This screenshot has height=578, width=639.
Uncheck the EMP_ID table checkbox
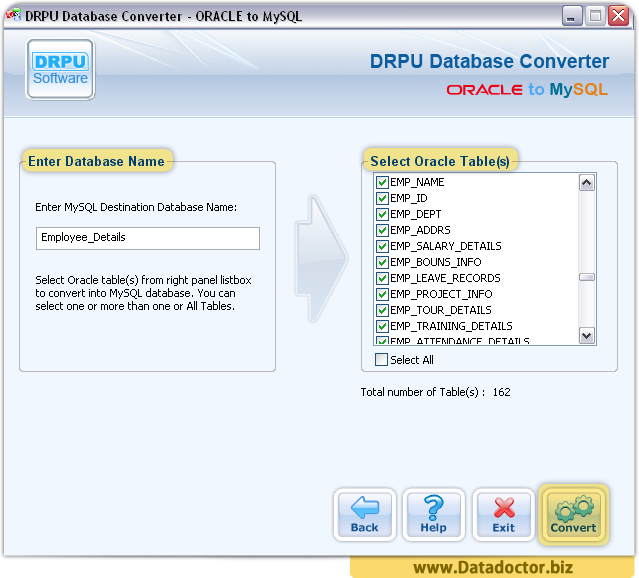382,198
